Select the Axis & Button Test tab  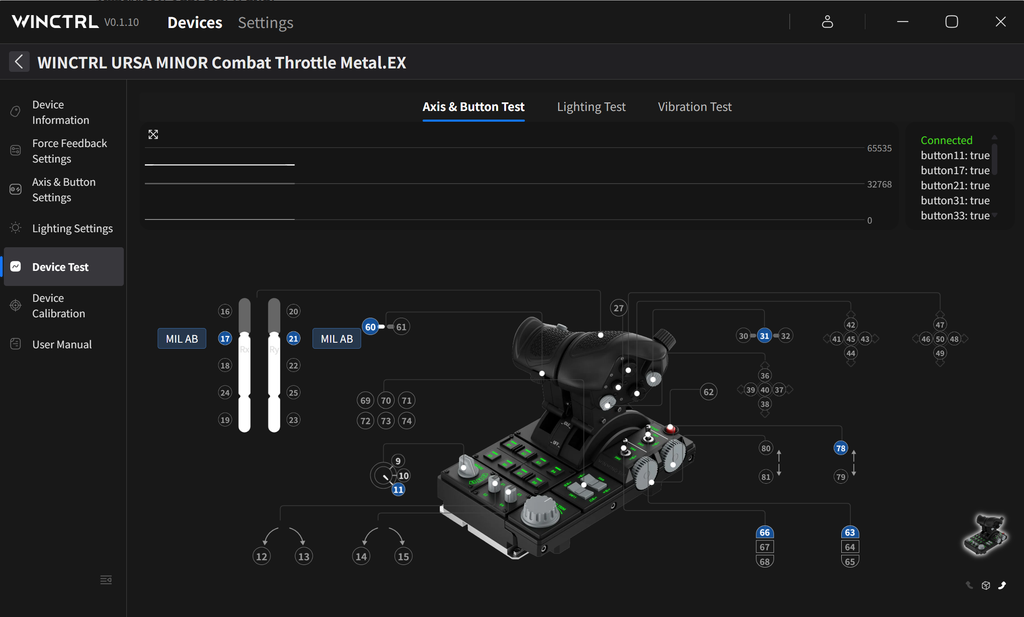point(473,107)
